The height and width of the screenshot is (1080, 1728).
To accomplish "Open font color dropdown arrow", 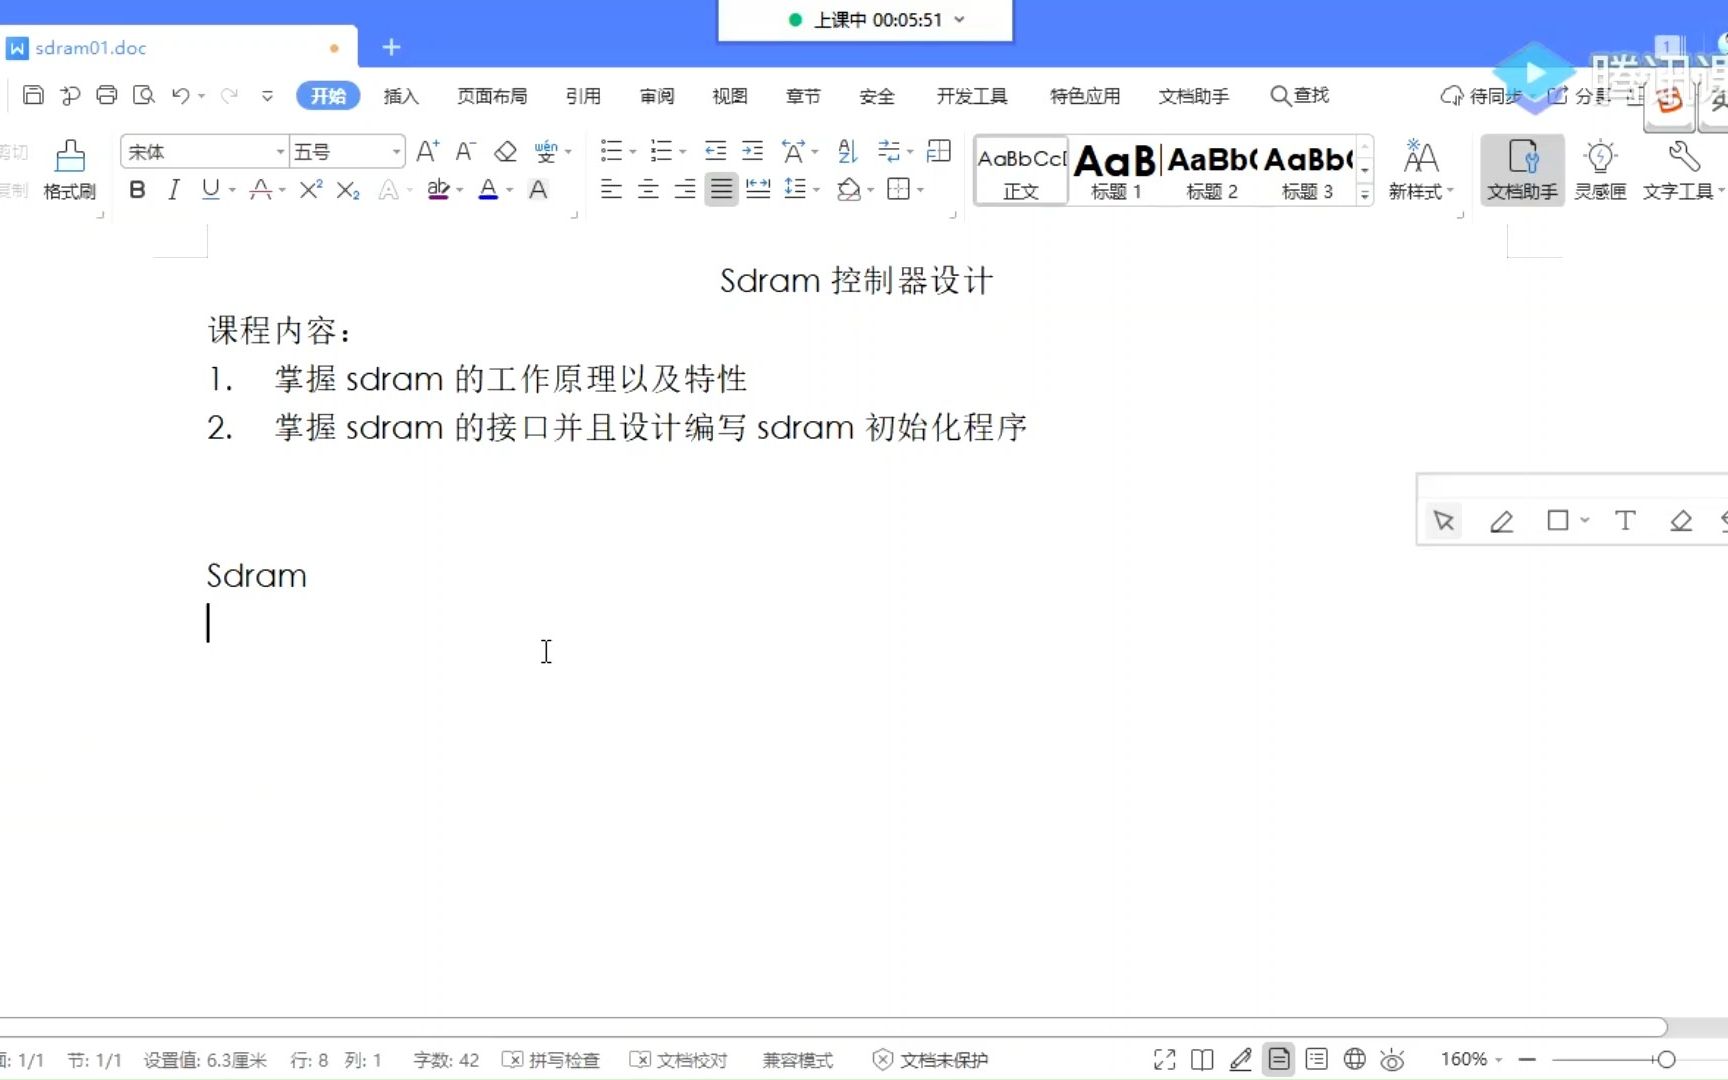I will coord(509,190).
